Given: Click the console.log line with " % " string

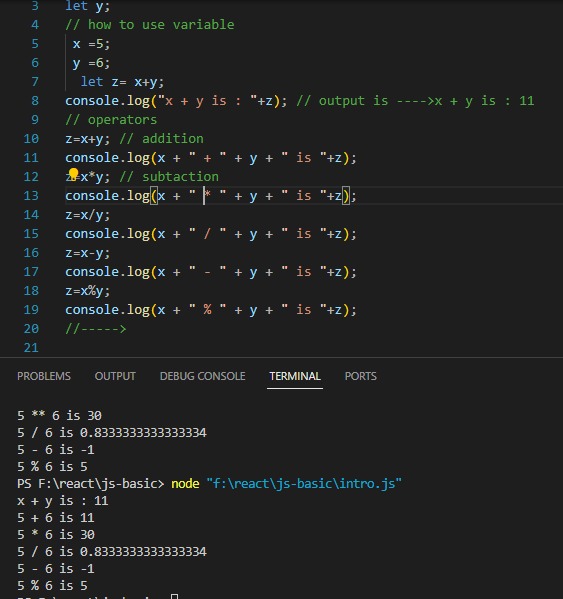Looking at the screenshot, I should [211, 310].
